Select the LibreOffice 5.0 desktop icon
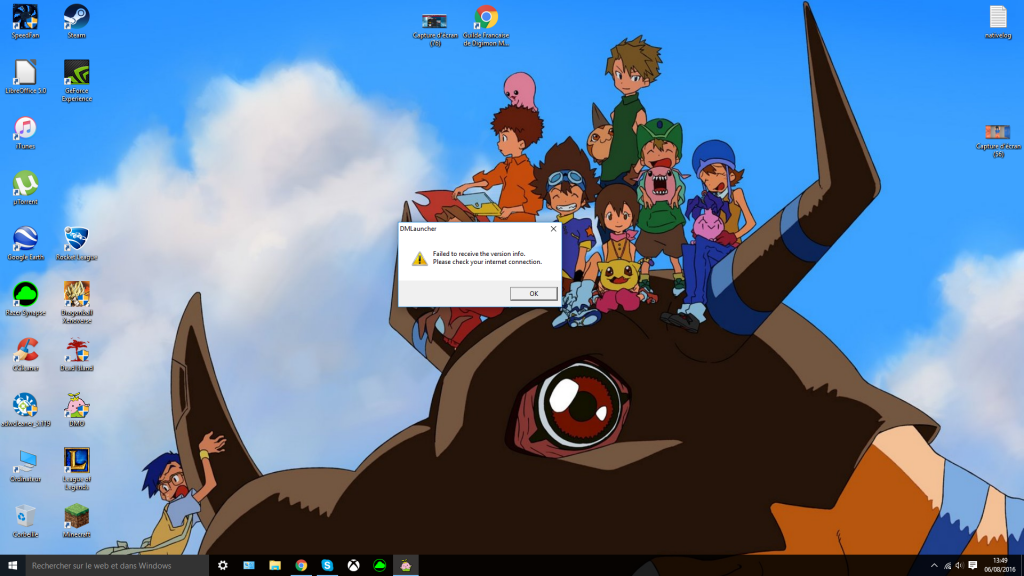 tap(25, 77)
